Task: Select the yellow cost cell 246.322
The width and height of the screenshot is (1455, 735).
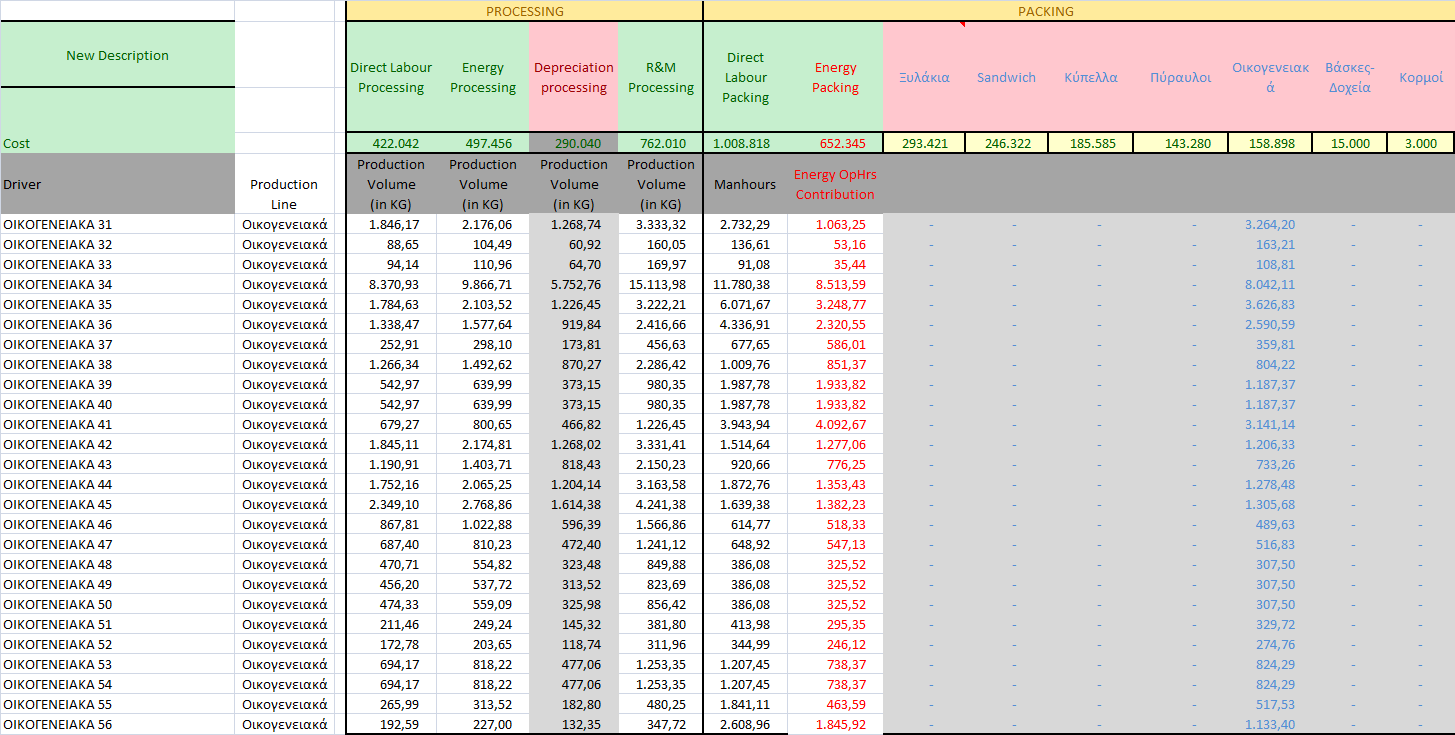Action: (x=1007, y=143)
